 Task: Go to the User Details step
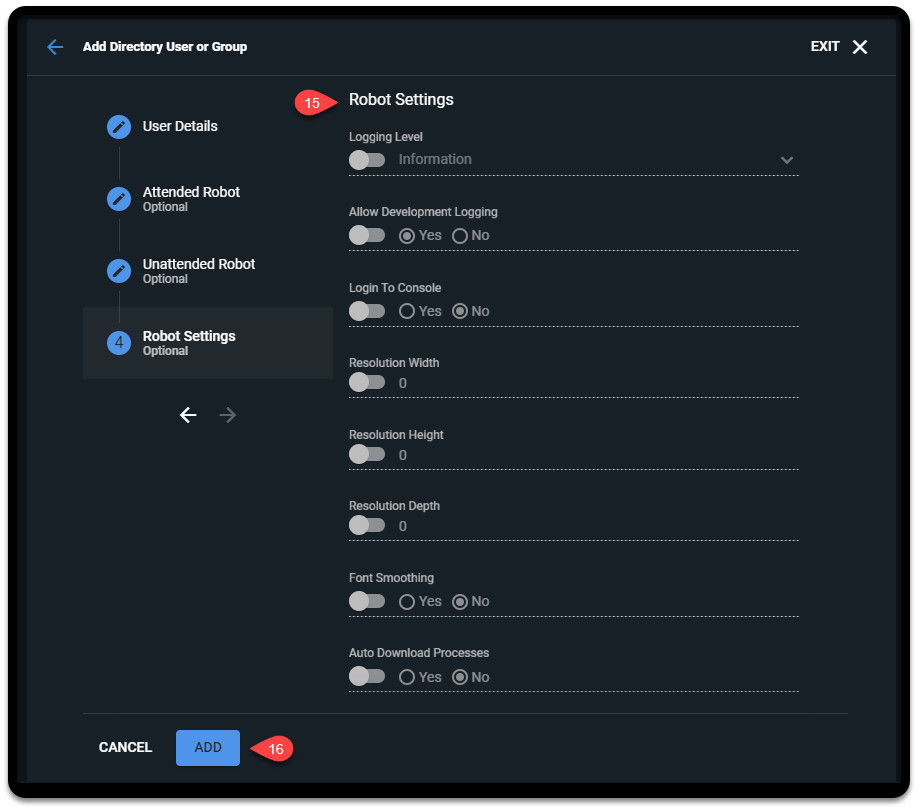pos(181,126)
